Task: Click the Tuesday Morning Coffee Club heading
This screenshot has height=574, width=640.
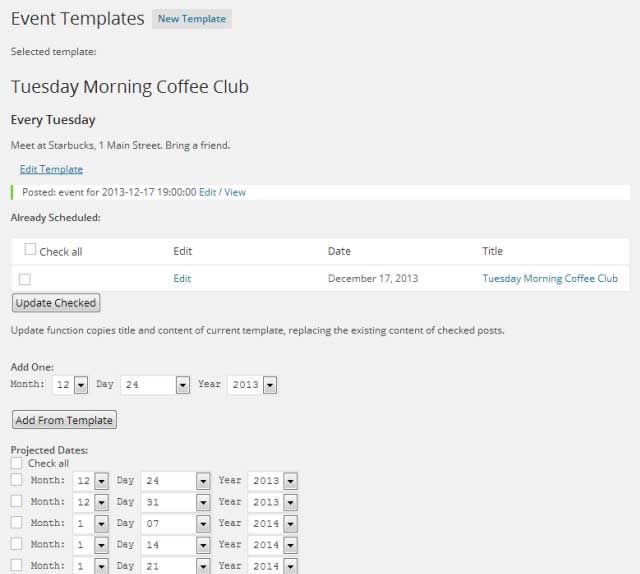Action: [x=130, y=87]
